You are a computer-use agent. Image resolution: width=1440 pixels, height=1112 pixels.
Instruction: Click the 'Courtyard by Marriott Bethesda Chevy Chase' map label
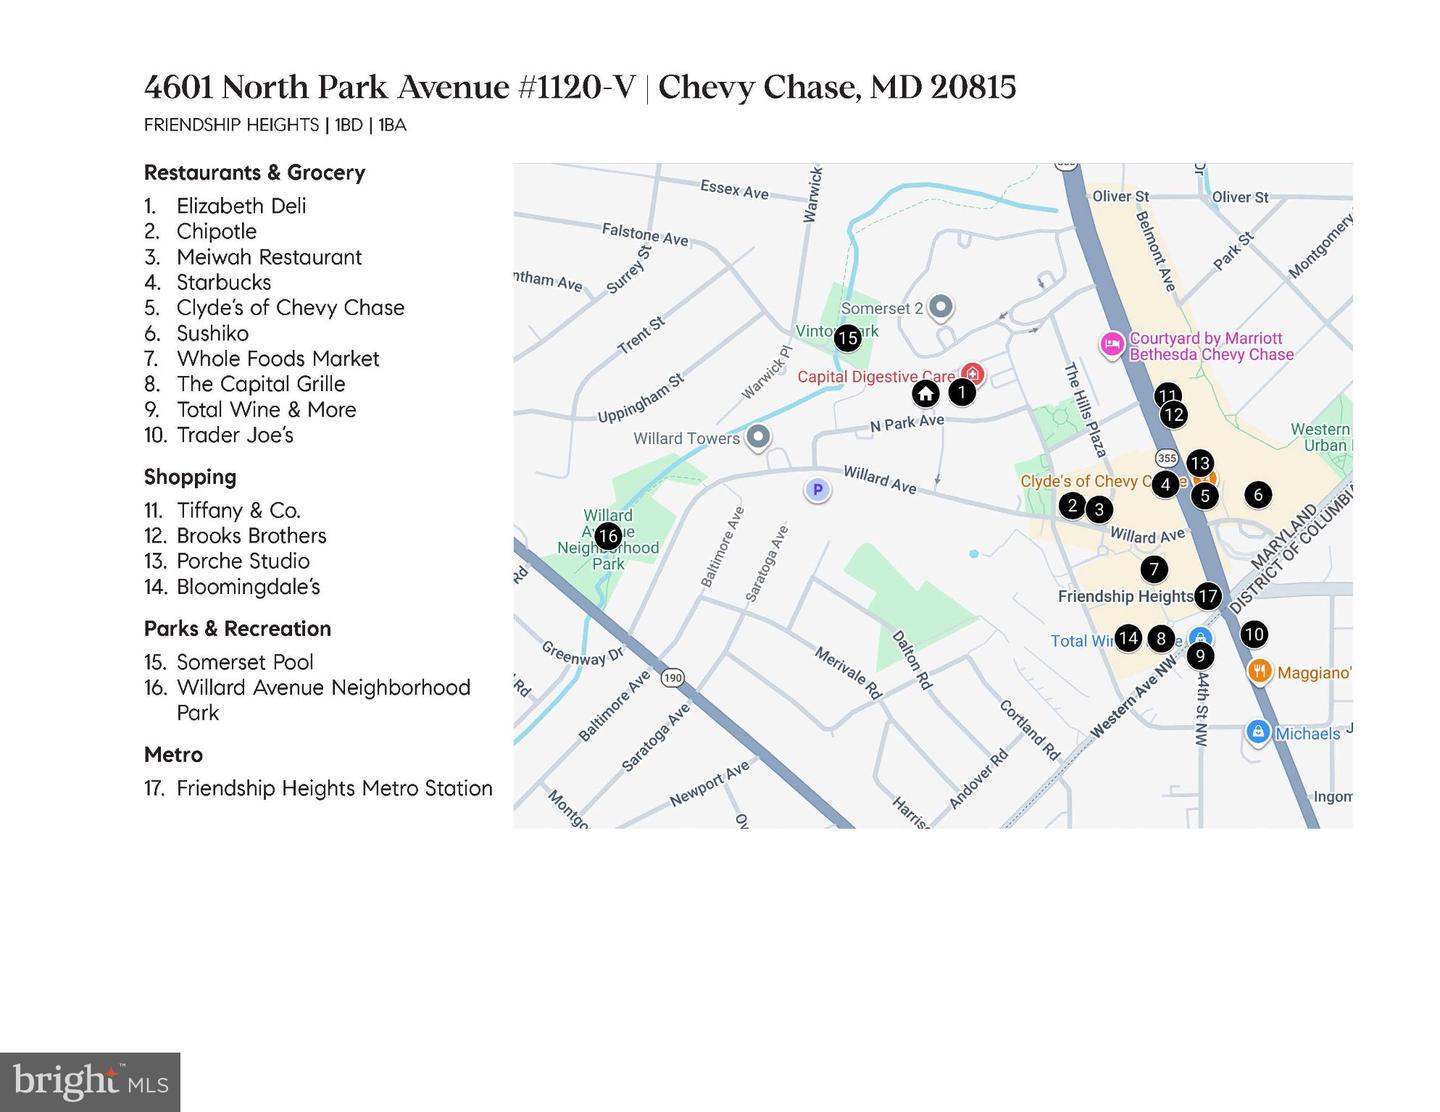[1211, 347]
